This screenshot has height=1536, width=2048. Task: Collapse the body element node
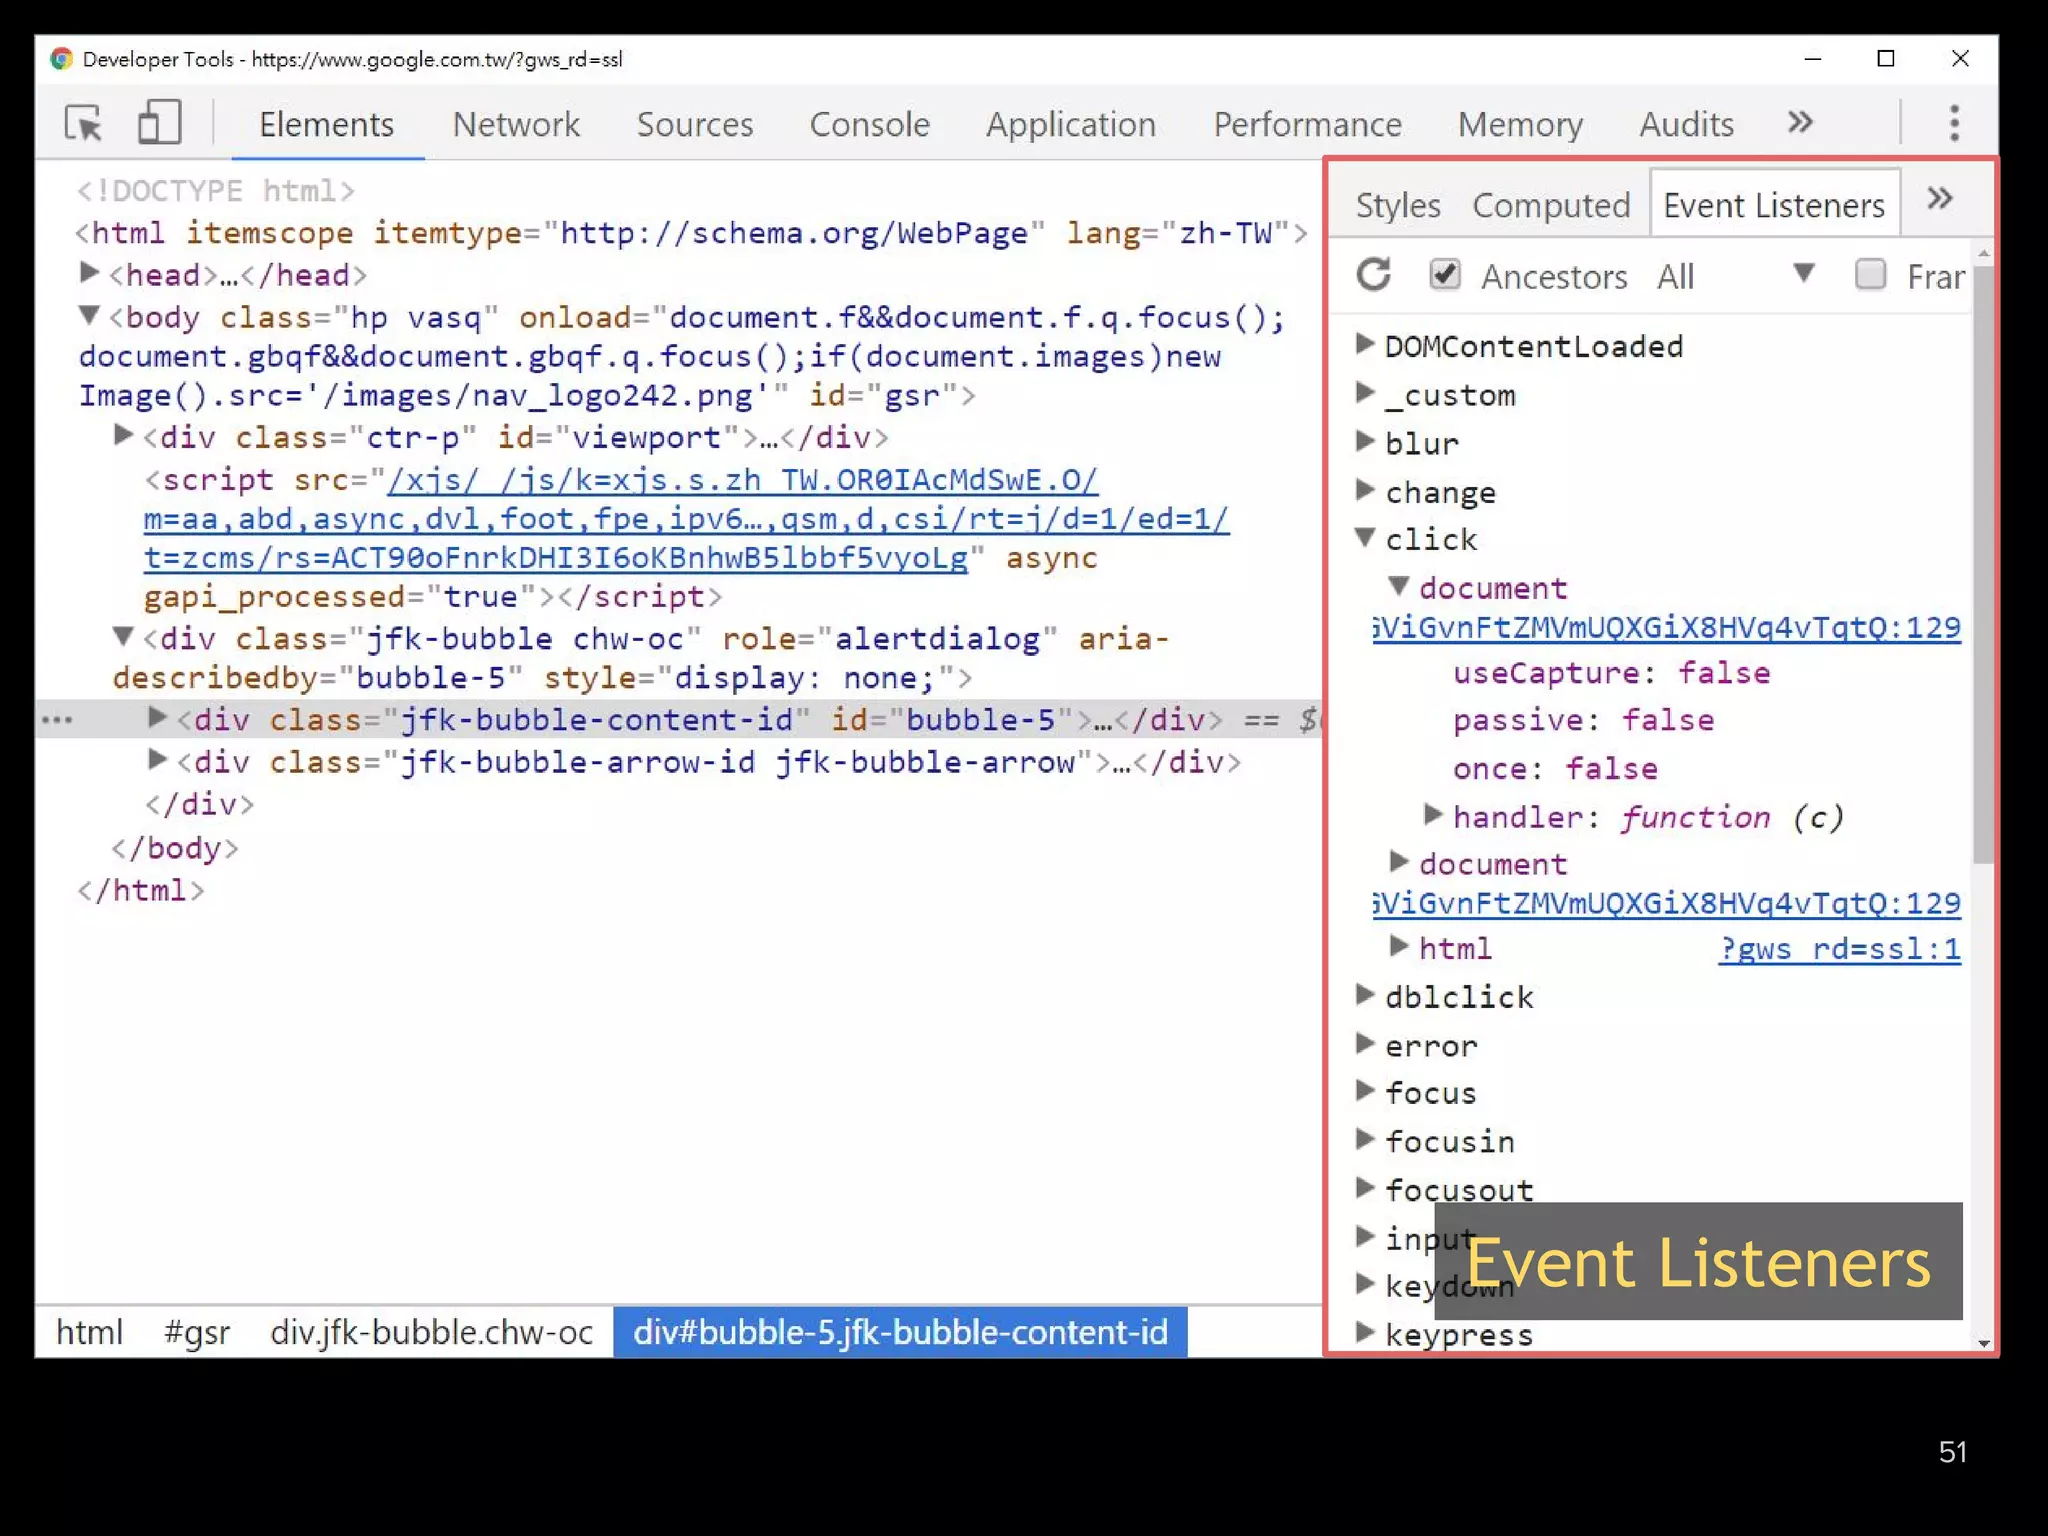point(89,315)
